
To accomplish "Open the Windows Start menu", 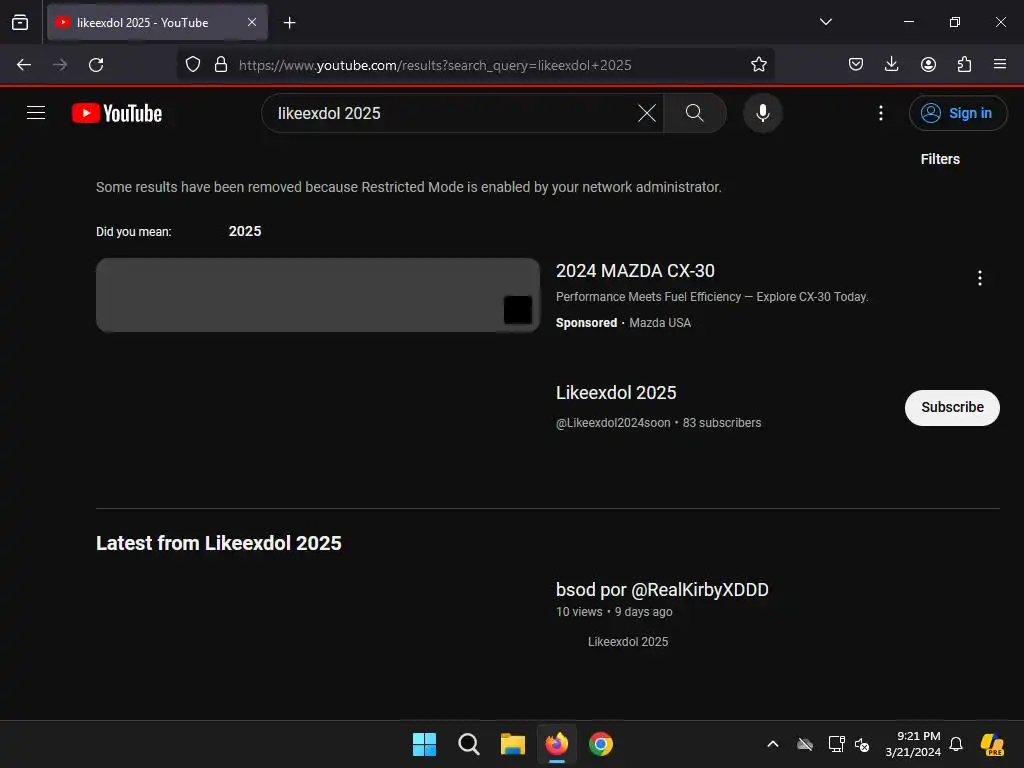I will point(424,744).
